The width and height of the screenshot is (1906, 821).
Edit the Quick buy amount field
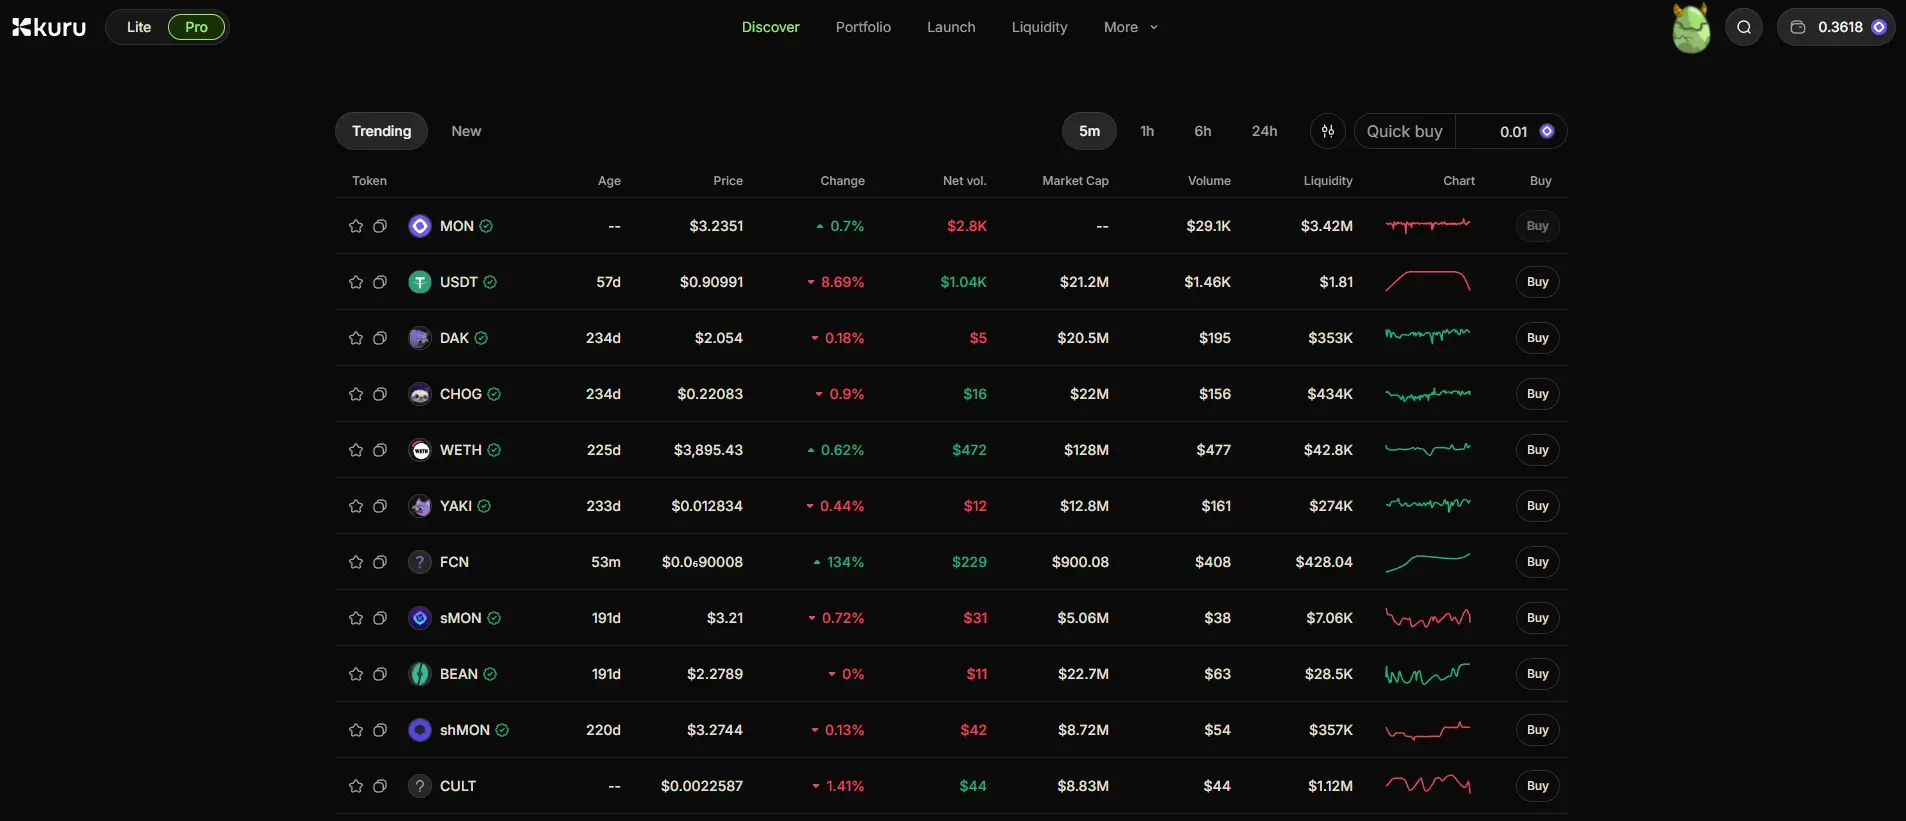click(x=1510, y=132)
